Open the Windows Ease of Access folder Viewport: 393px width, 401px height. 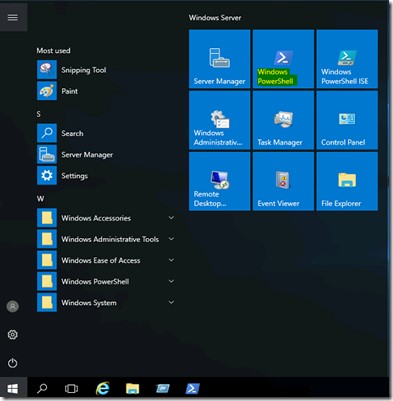click(106, 260)
